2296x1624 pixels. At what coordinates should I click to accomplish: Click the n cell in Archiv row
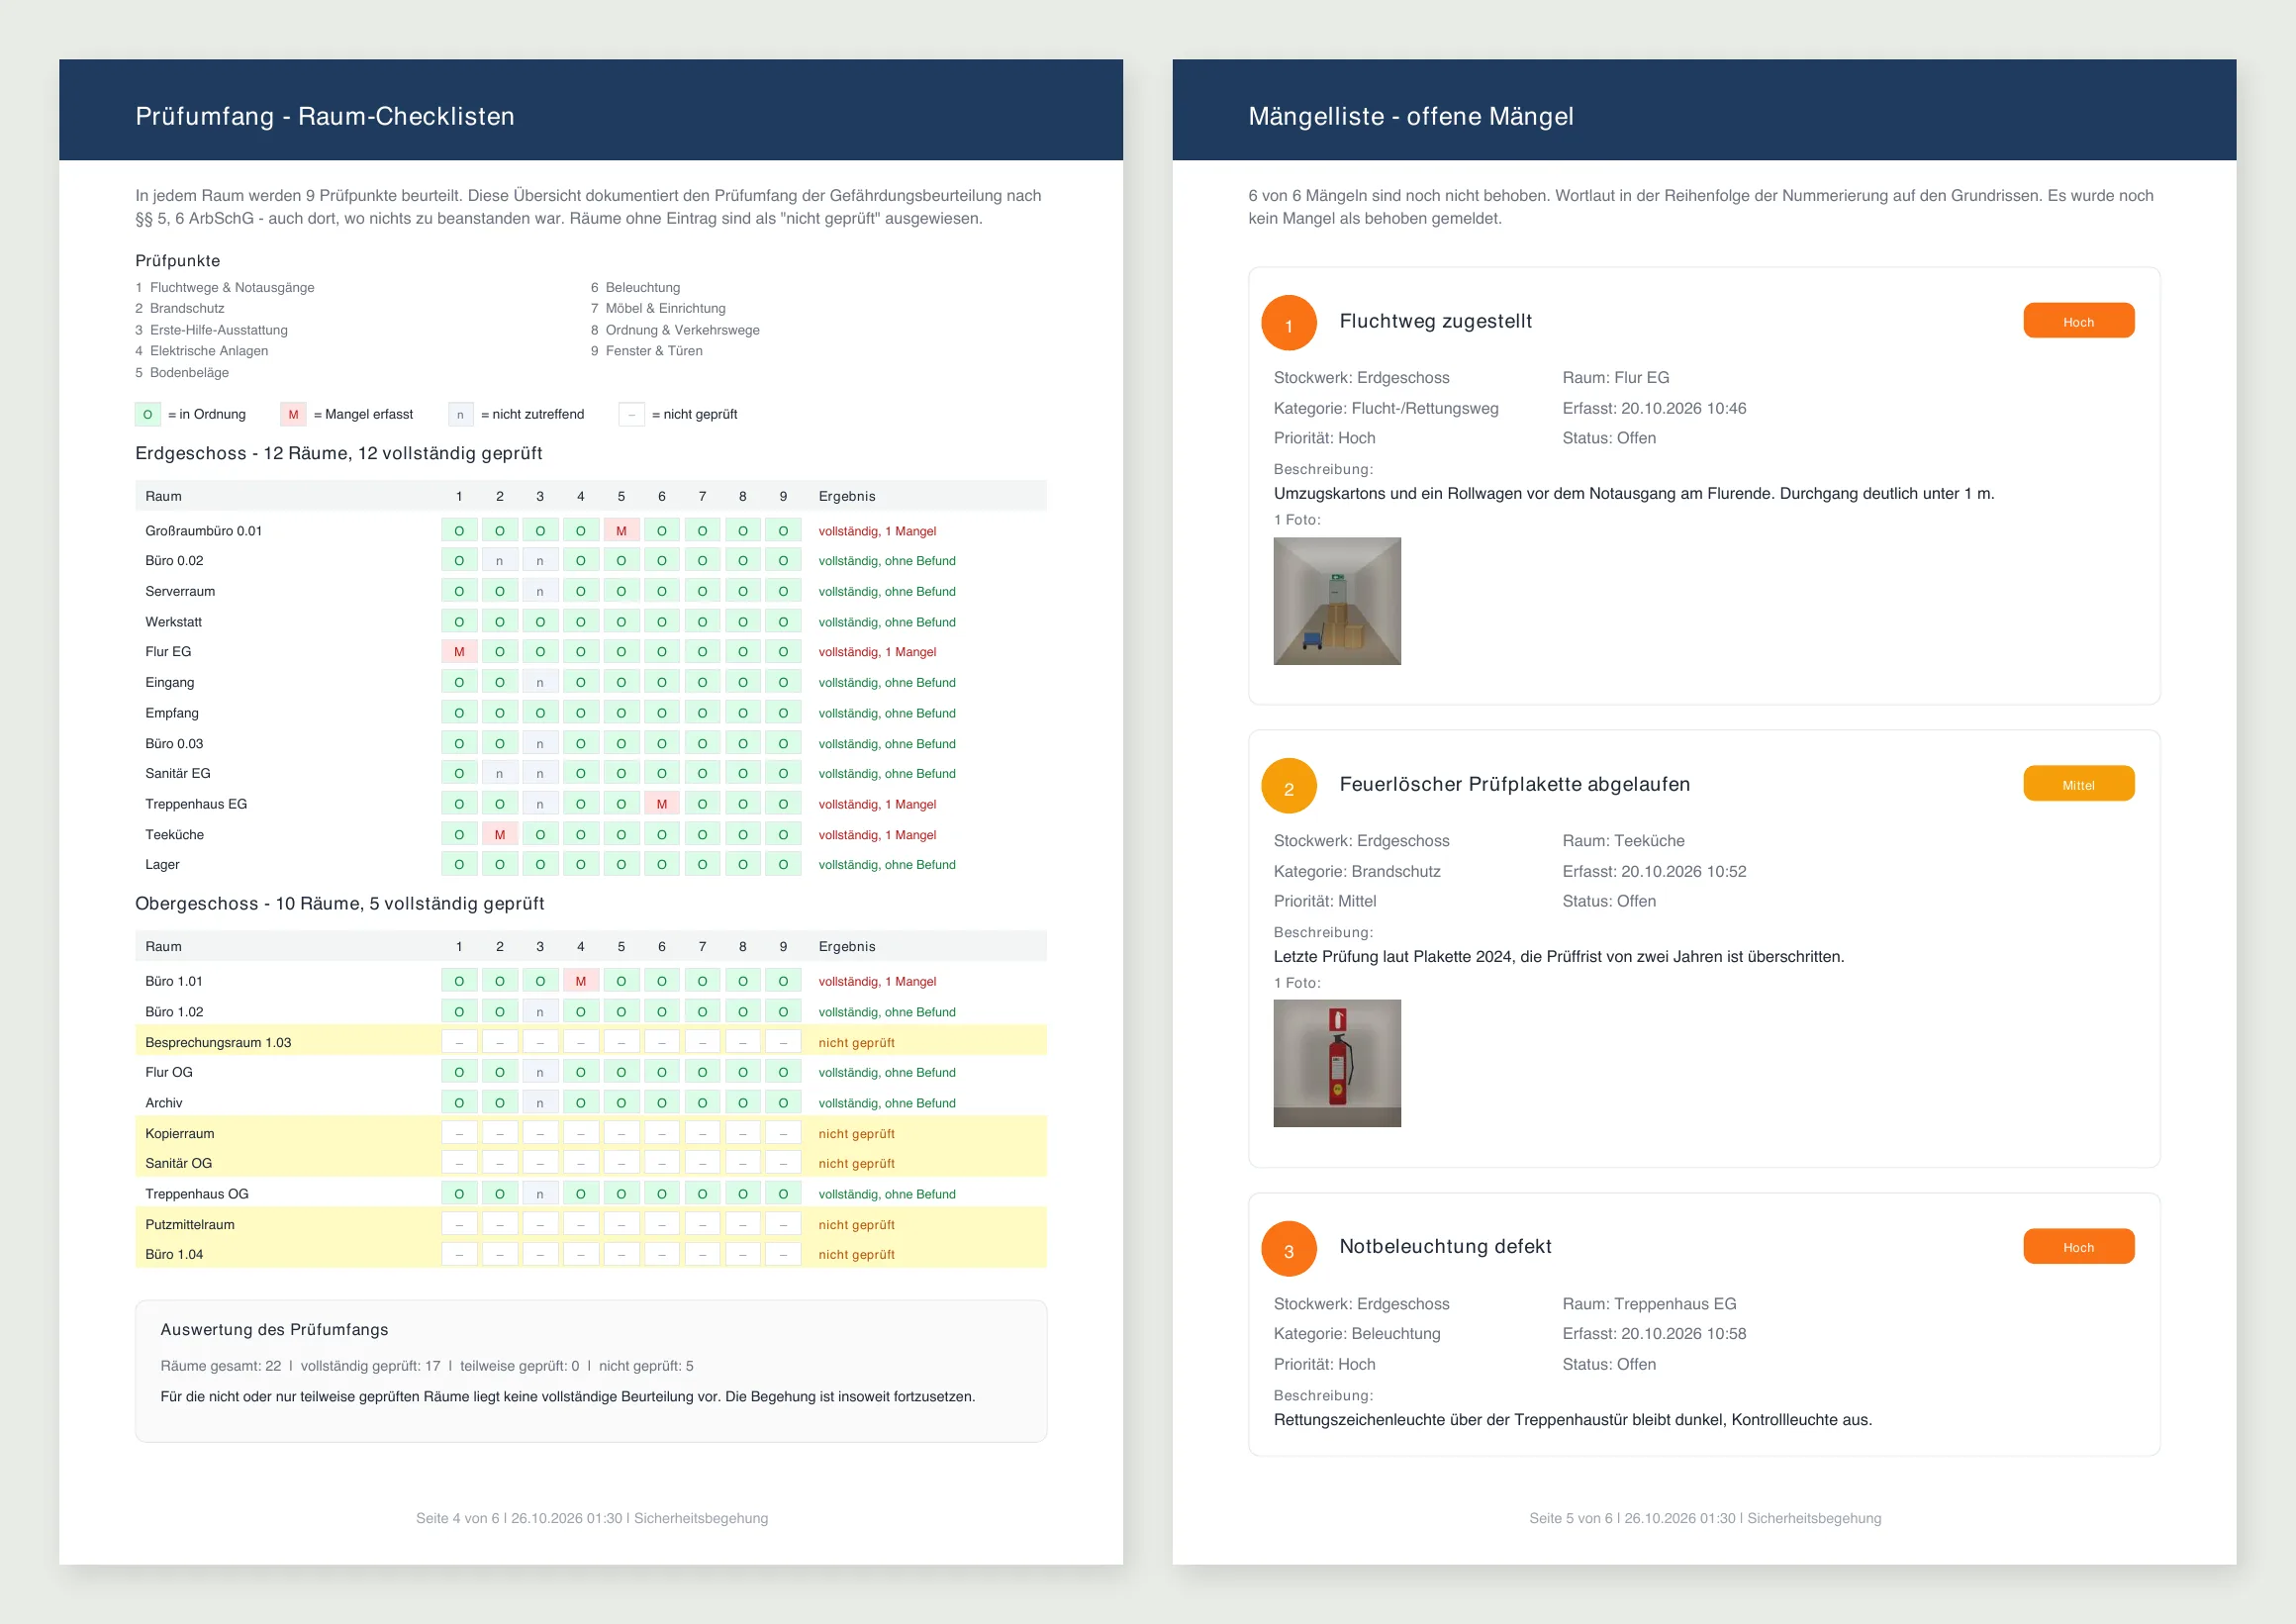540,1103
